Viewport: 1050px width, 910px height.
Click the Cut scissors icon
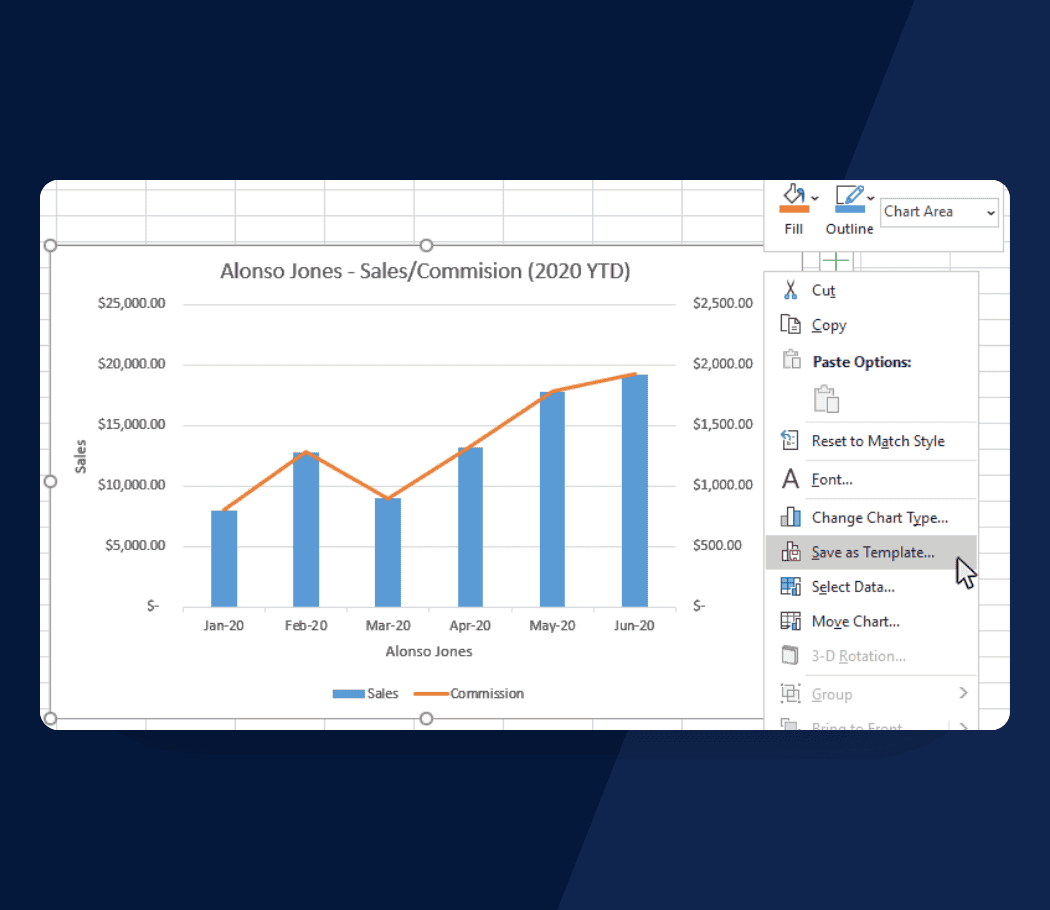pyautogui.click(x=790, y=290)
